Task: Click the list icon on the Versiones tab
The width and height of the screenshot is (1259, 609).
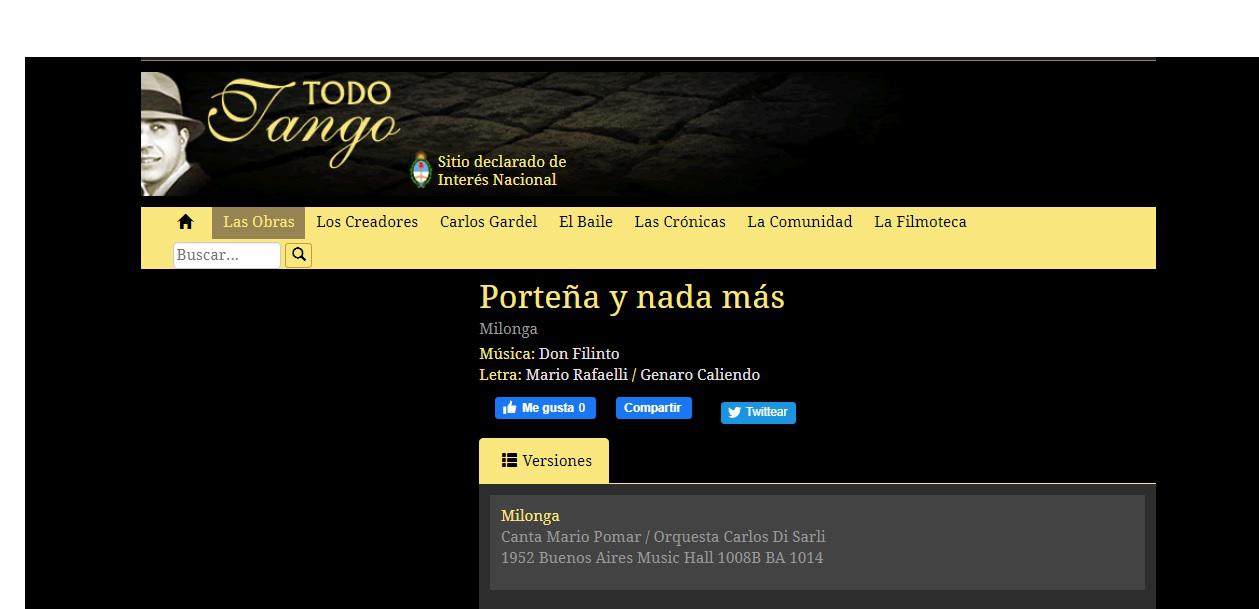Action: coord(510,460)
